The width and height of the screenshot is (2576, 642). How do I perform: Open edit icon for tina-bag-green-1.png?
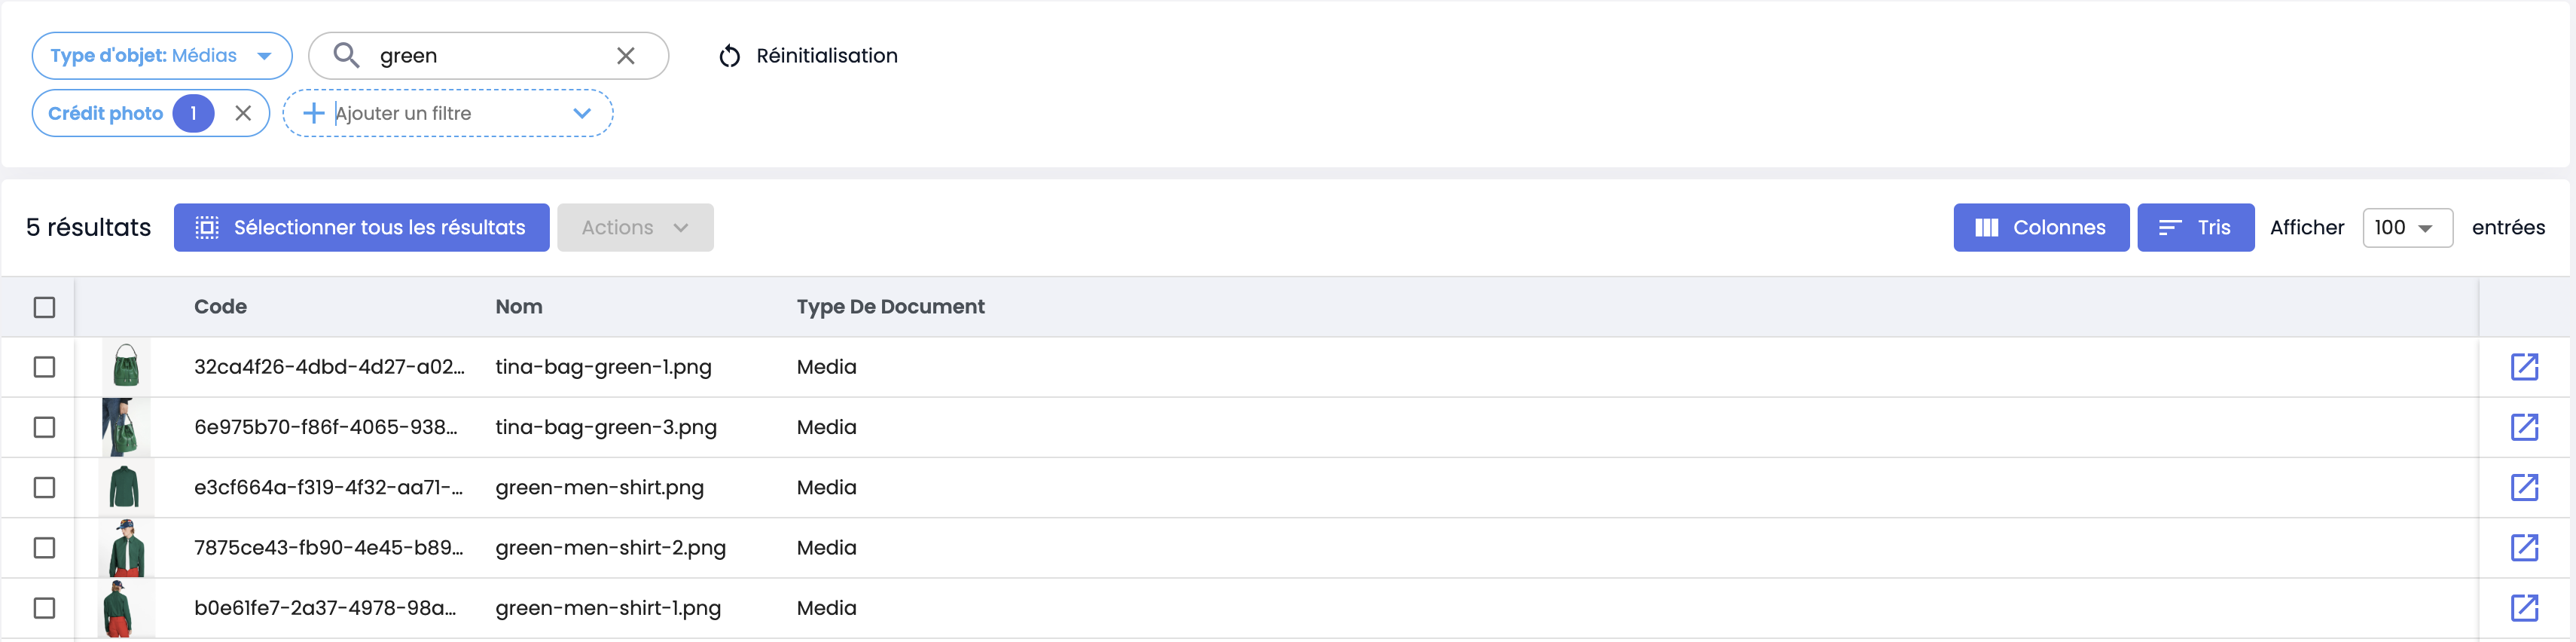[x=2524, y=367]
